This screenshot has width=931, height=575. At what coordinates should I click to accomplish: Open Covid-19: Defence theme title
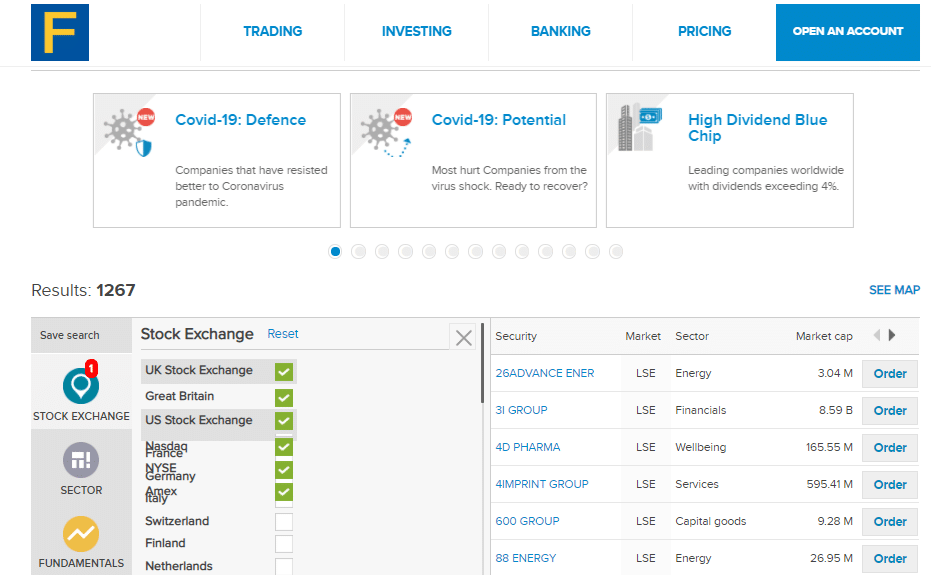coord(240,120)
